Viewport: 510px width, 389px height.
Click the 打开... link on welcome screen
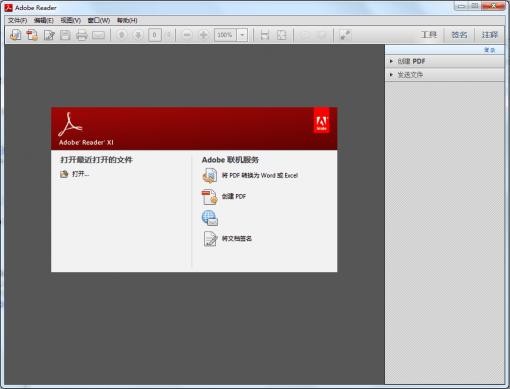coord(81,174)
